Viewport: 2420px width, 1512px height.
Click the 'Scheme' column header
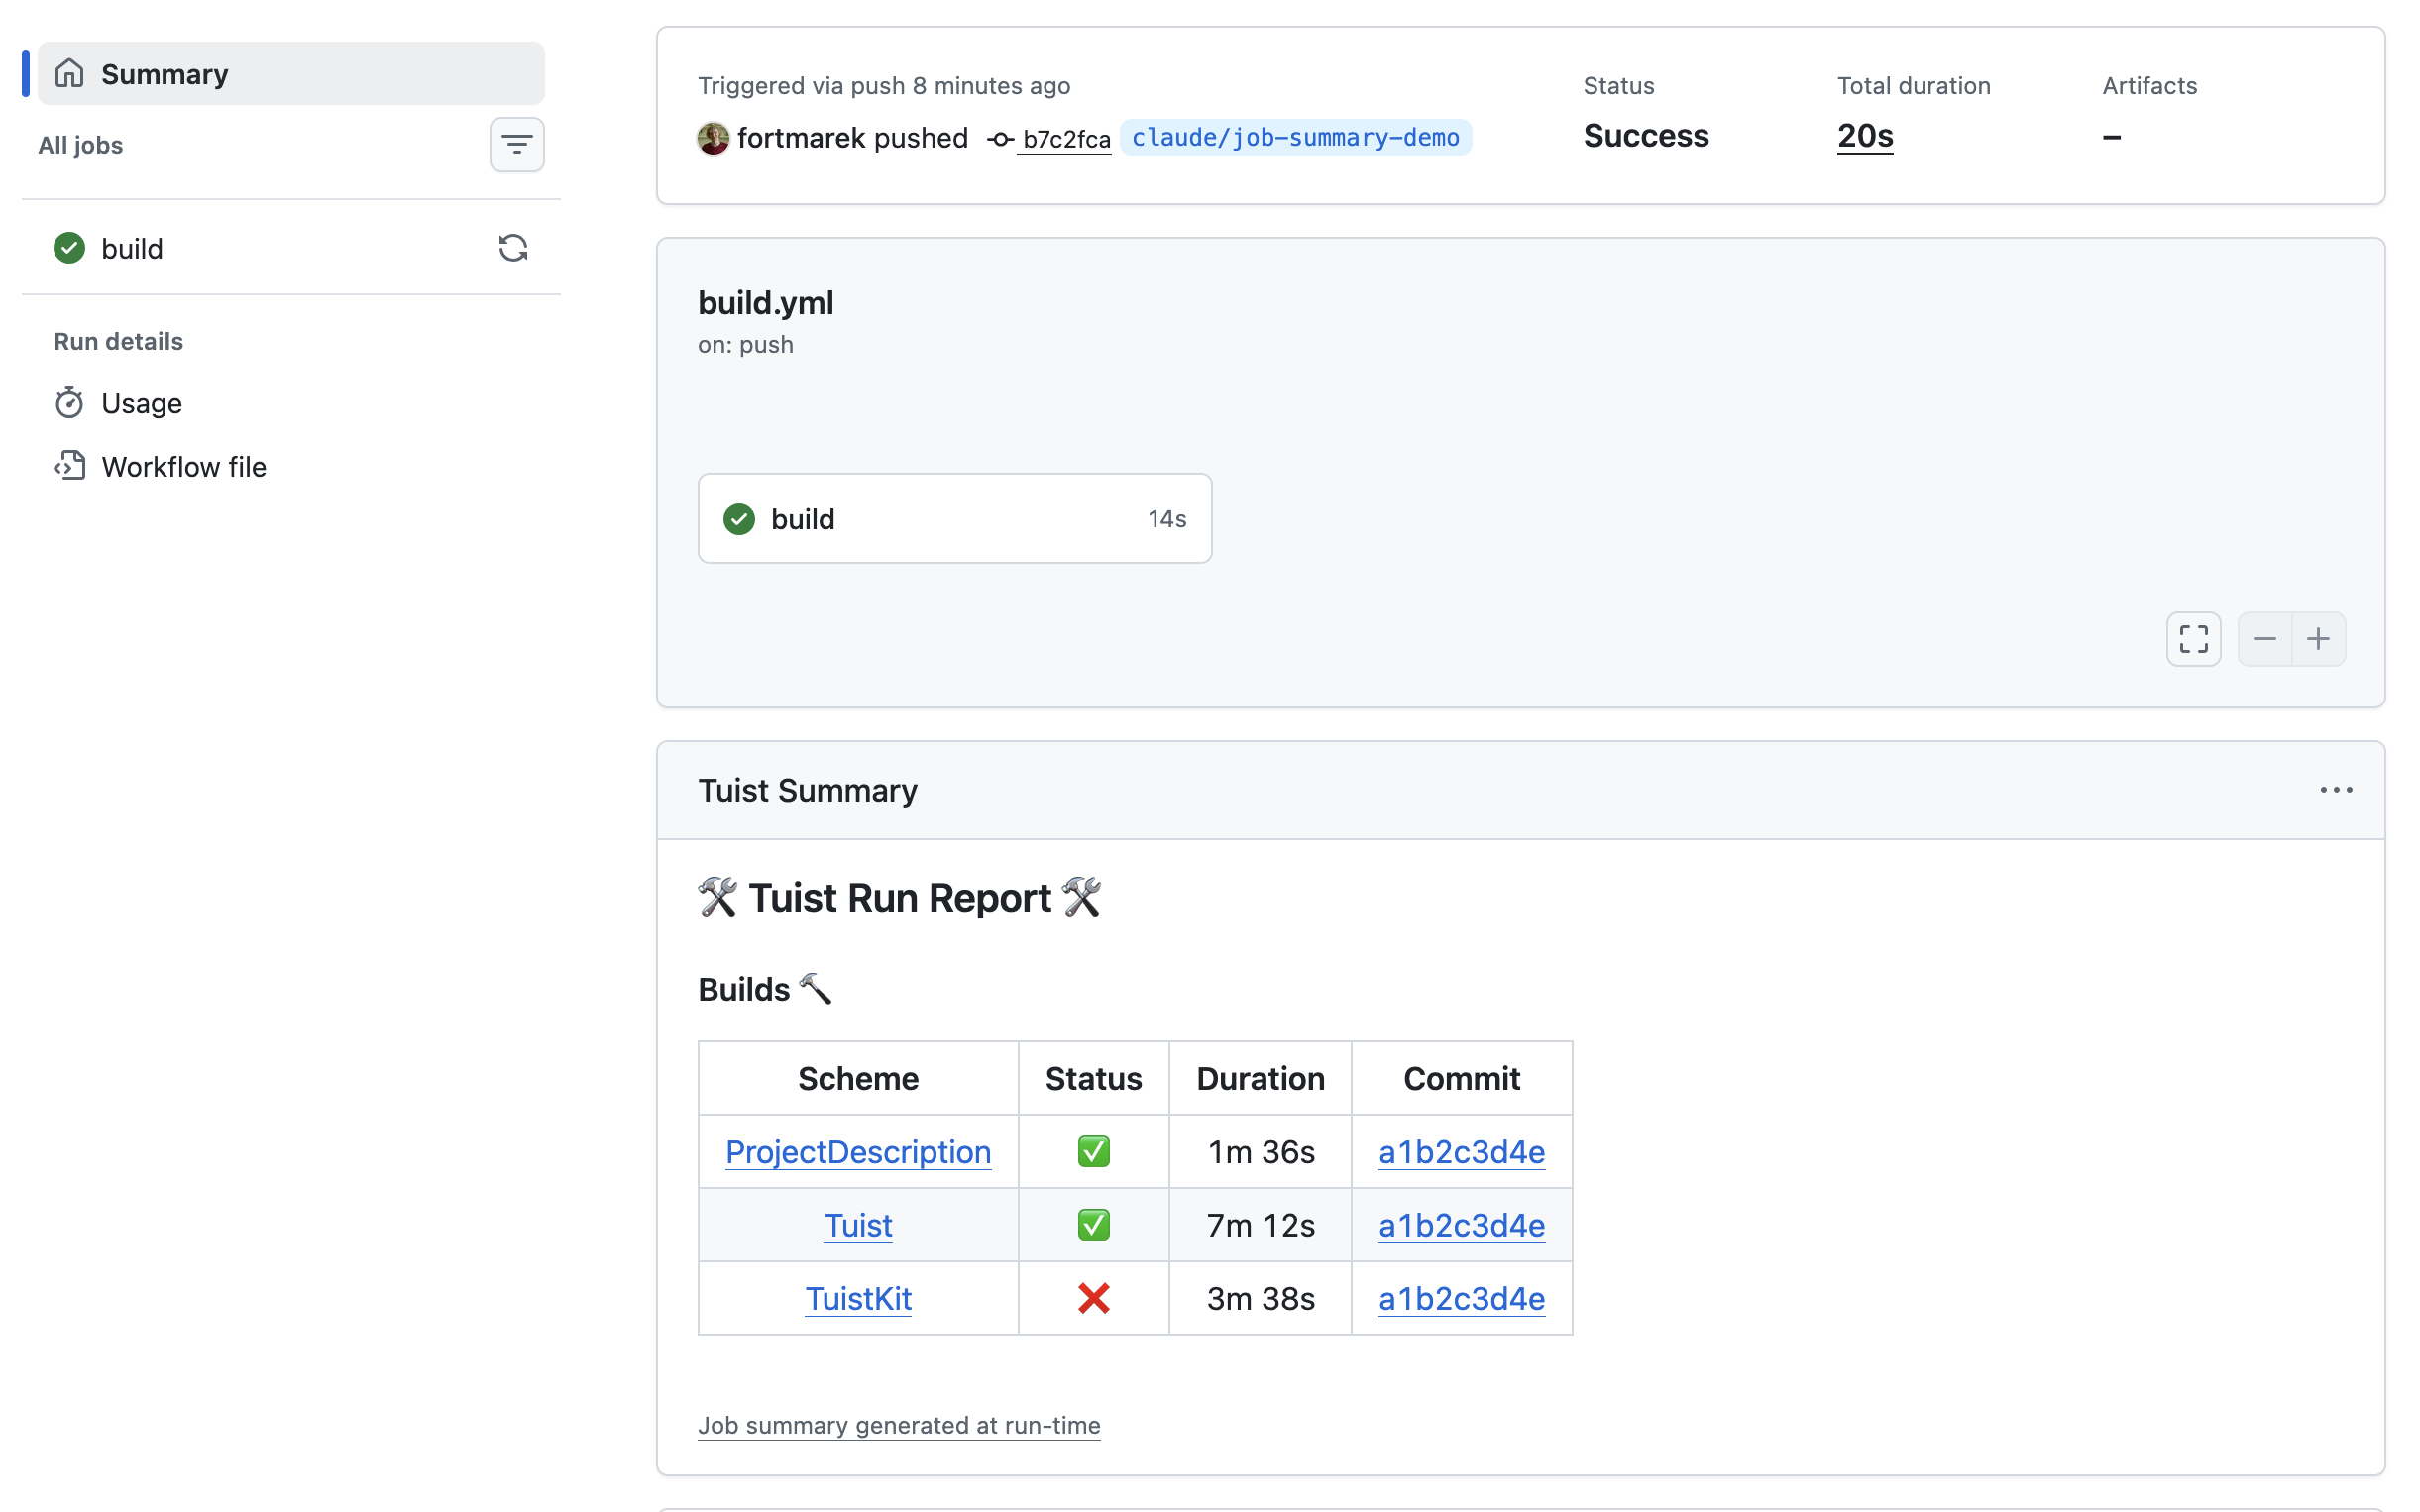click(x=858, y=1078)
